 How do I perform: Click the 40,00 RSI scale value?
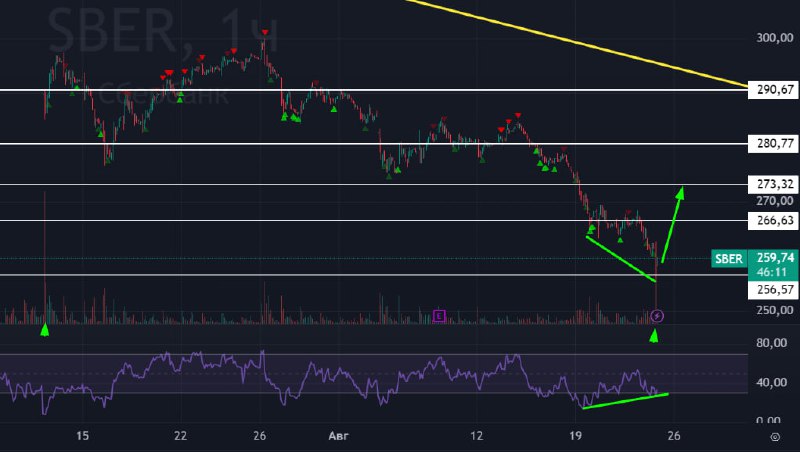[771, 382]
